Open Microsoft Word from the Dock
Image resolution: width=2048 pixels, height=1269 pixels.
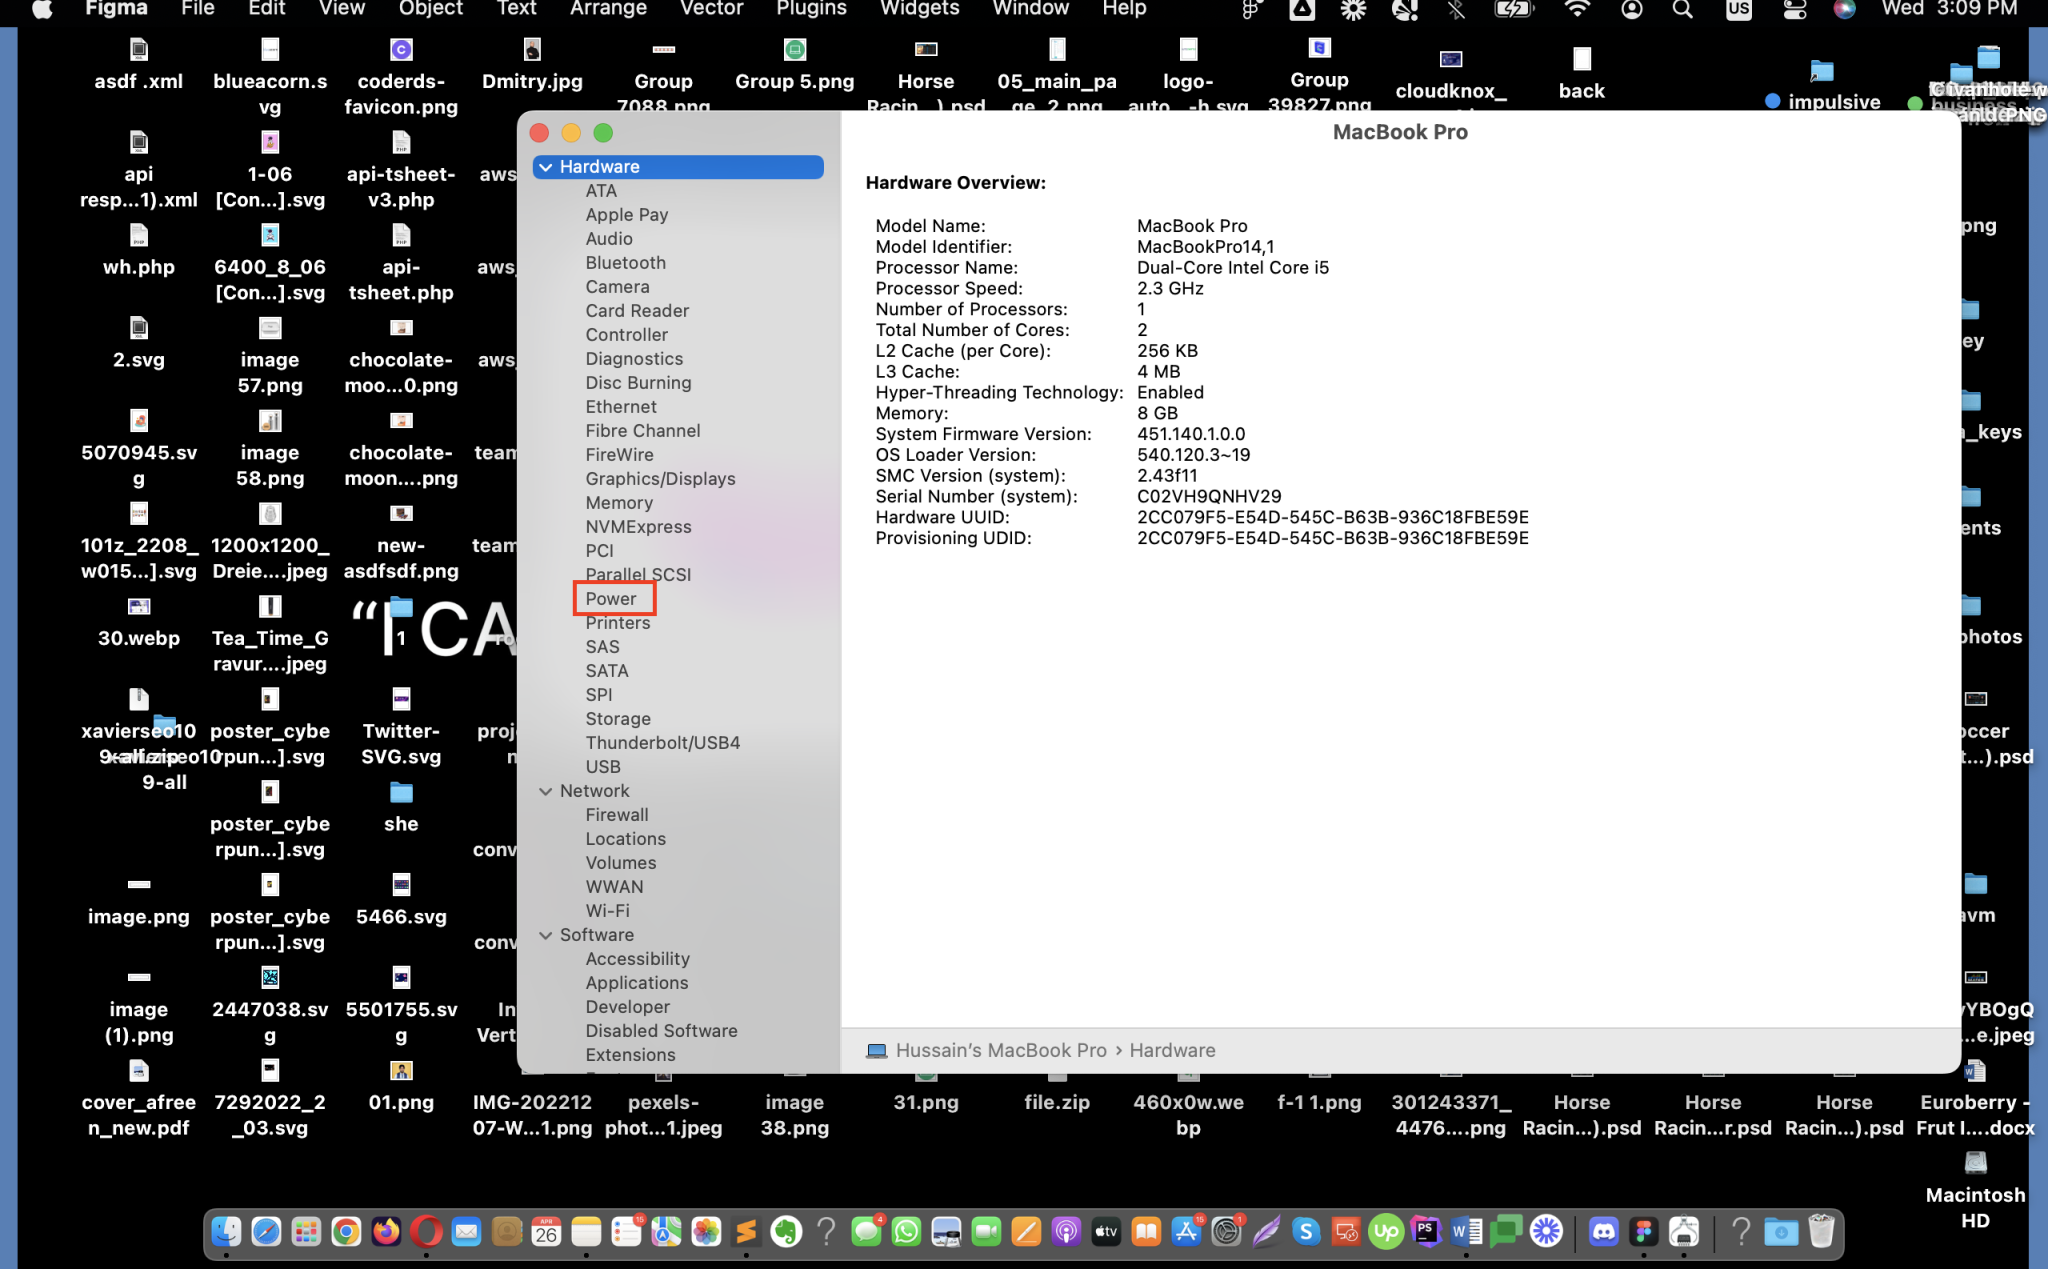(x=1467, y=1232)
